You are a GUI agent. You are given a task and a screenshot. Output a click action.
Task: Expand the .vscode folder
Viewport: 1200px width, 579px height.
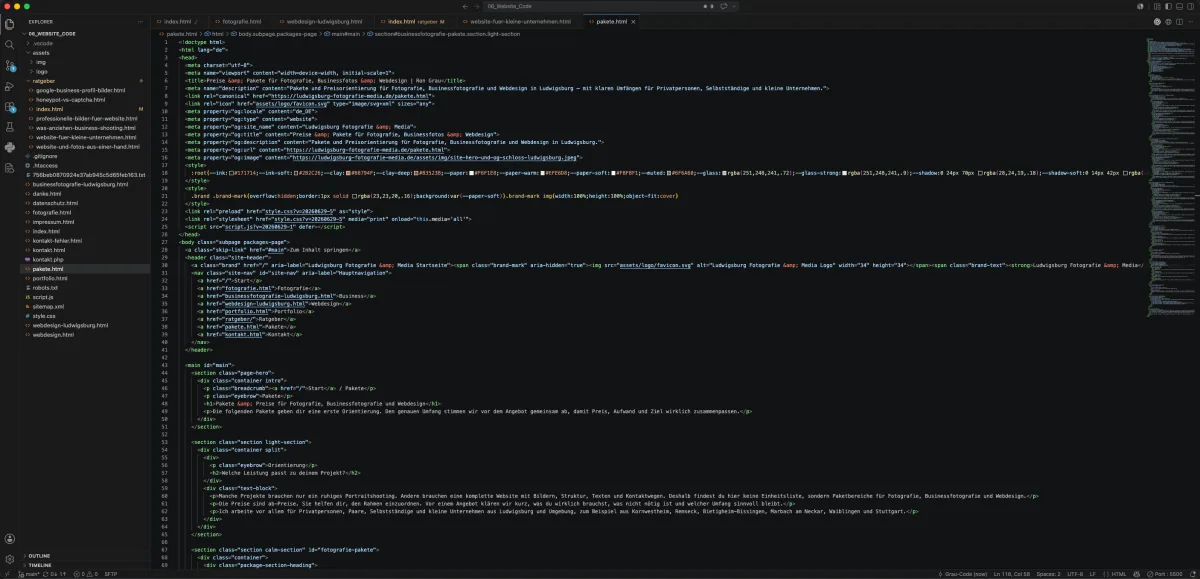pyautogui.click(x=43, y=44)
